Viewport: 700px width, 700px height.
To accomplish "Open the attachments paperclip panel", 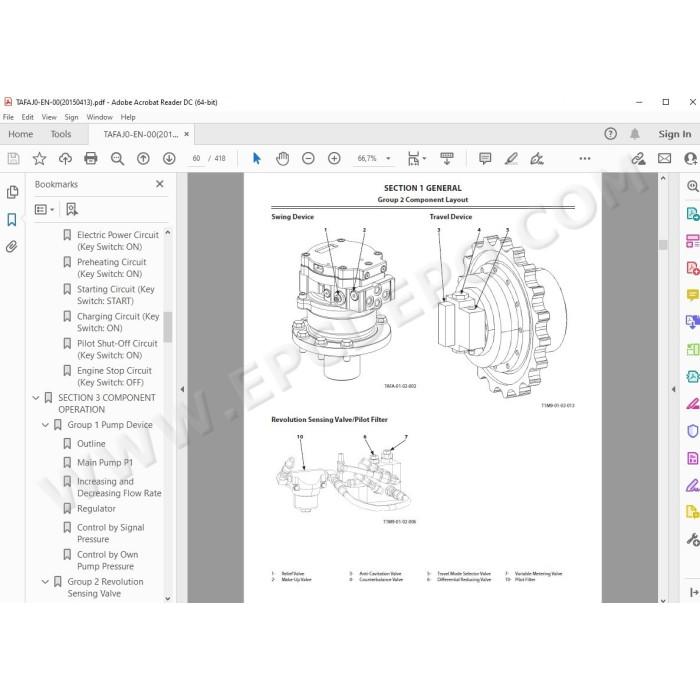I will [x=12, y=246].
